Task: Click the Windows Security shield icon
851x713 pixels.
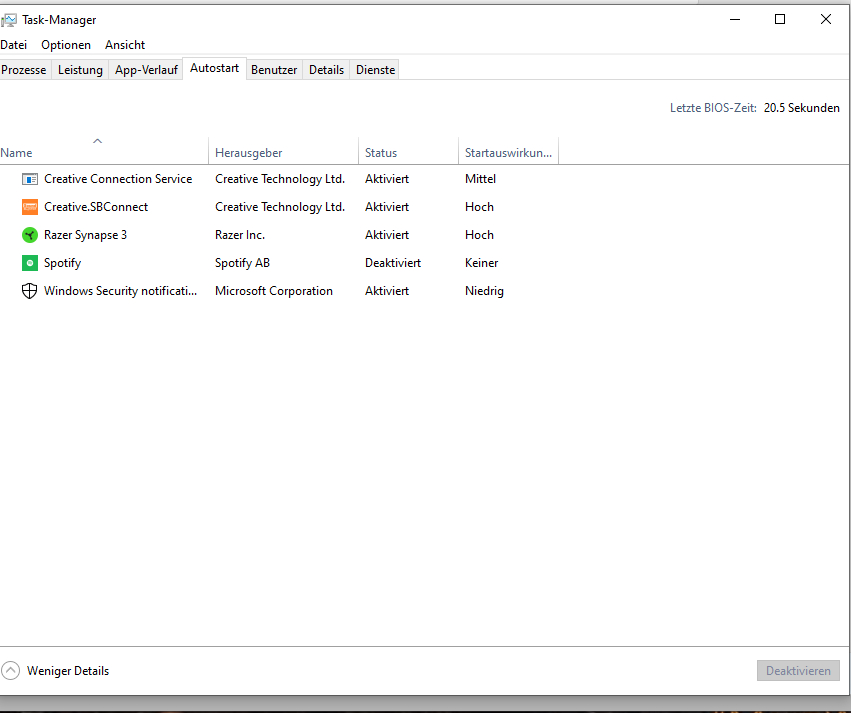Action: pos(29,291)
